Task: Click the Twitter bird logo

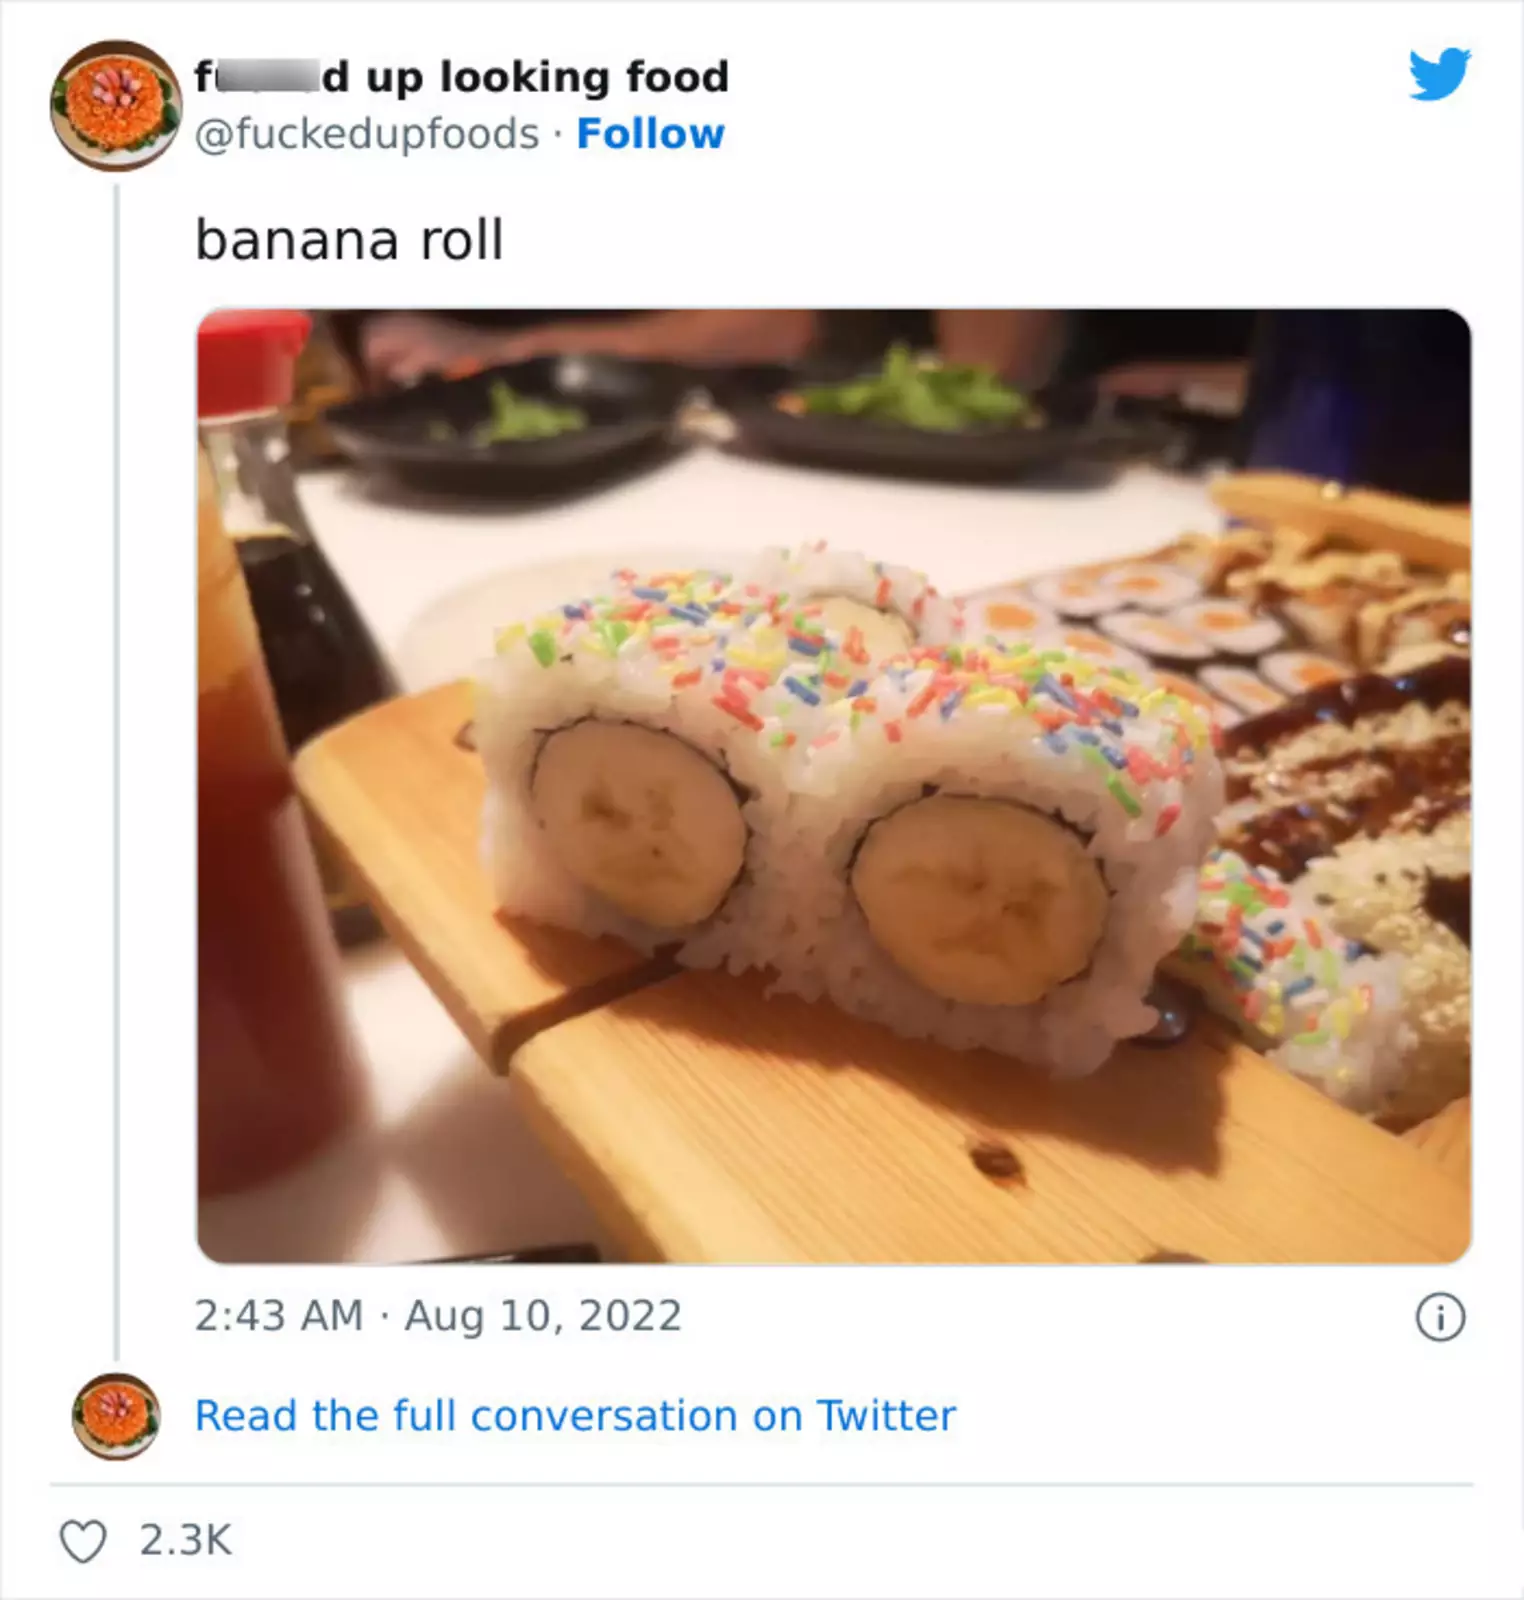Action: click(x=1439, y=74)
